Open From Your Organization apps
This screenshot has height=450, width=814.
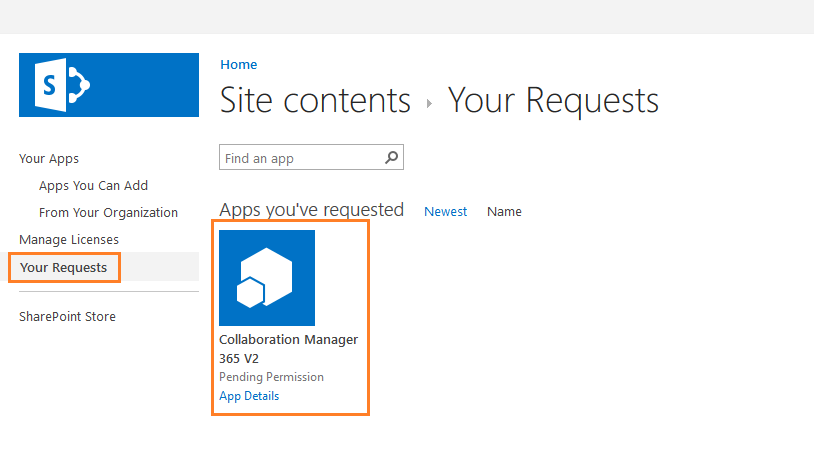108,212
